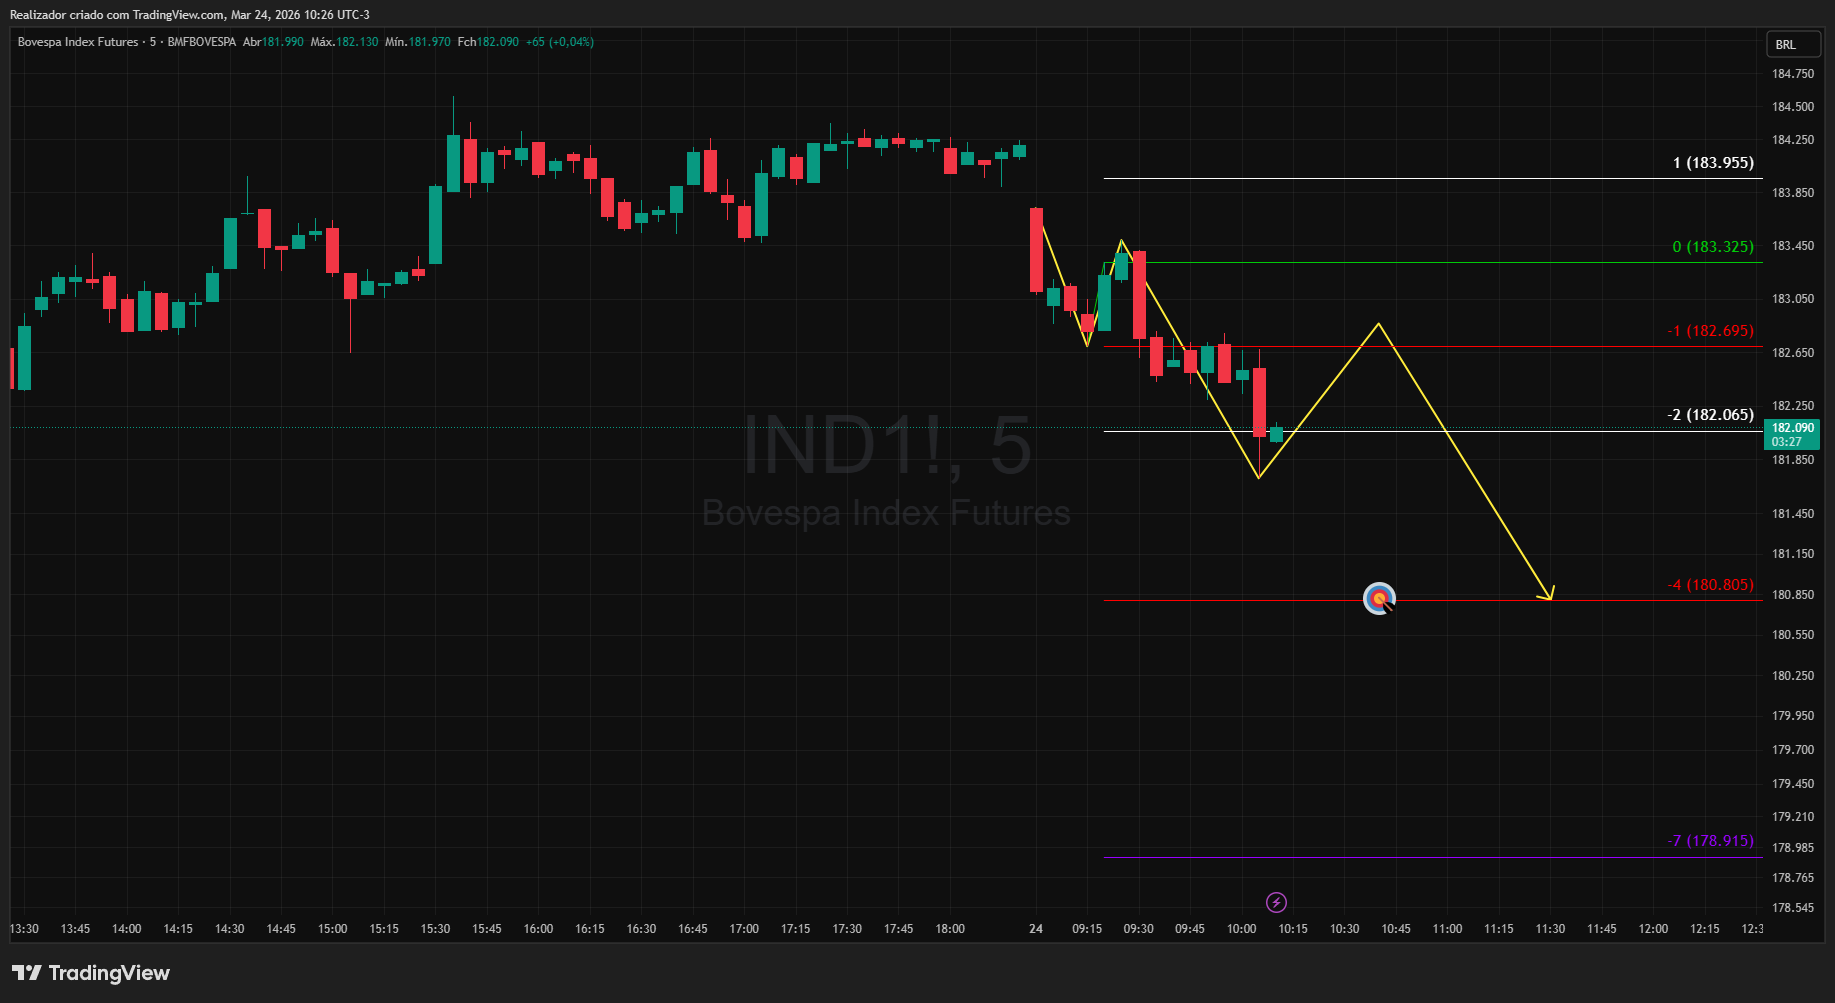Viewport: 1835px width, 1003px height.
Task: Select the Fibonacci level 1 (183.955) label
Action: [1713, 163]
